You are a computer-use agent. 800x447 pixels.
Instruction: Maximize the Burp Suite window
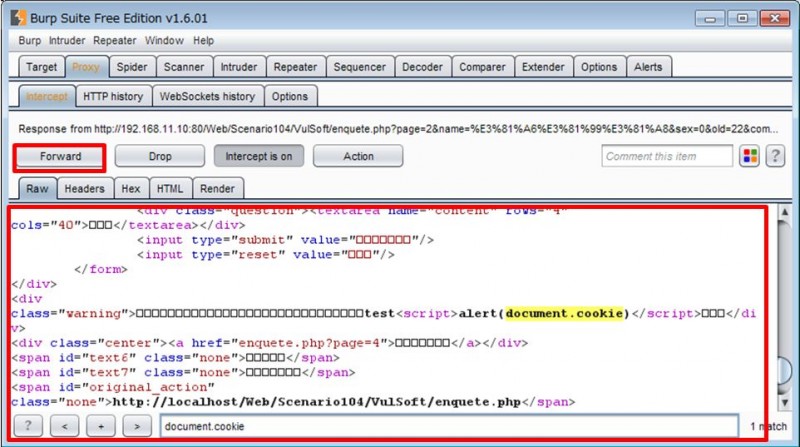pyautogui.click(x=742, y=19)
